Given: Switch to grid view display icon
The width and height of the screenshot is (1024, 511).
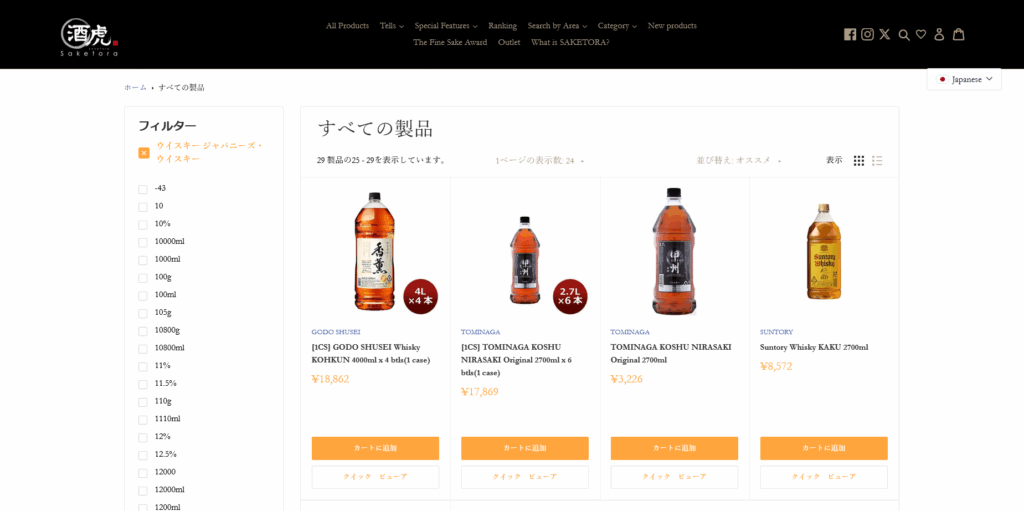Looking at the screenshot, I should point(859,161).
